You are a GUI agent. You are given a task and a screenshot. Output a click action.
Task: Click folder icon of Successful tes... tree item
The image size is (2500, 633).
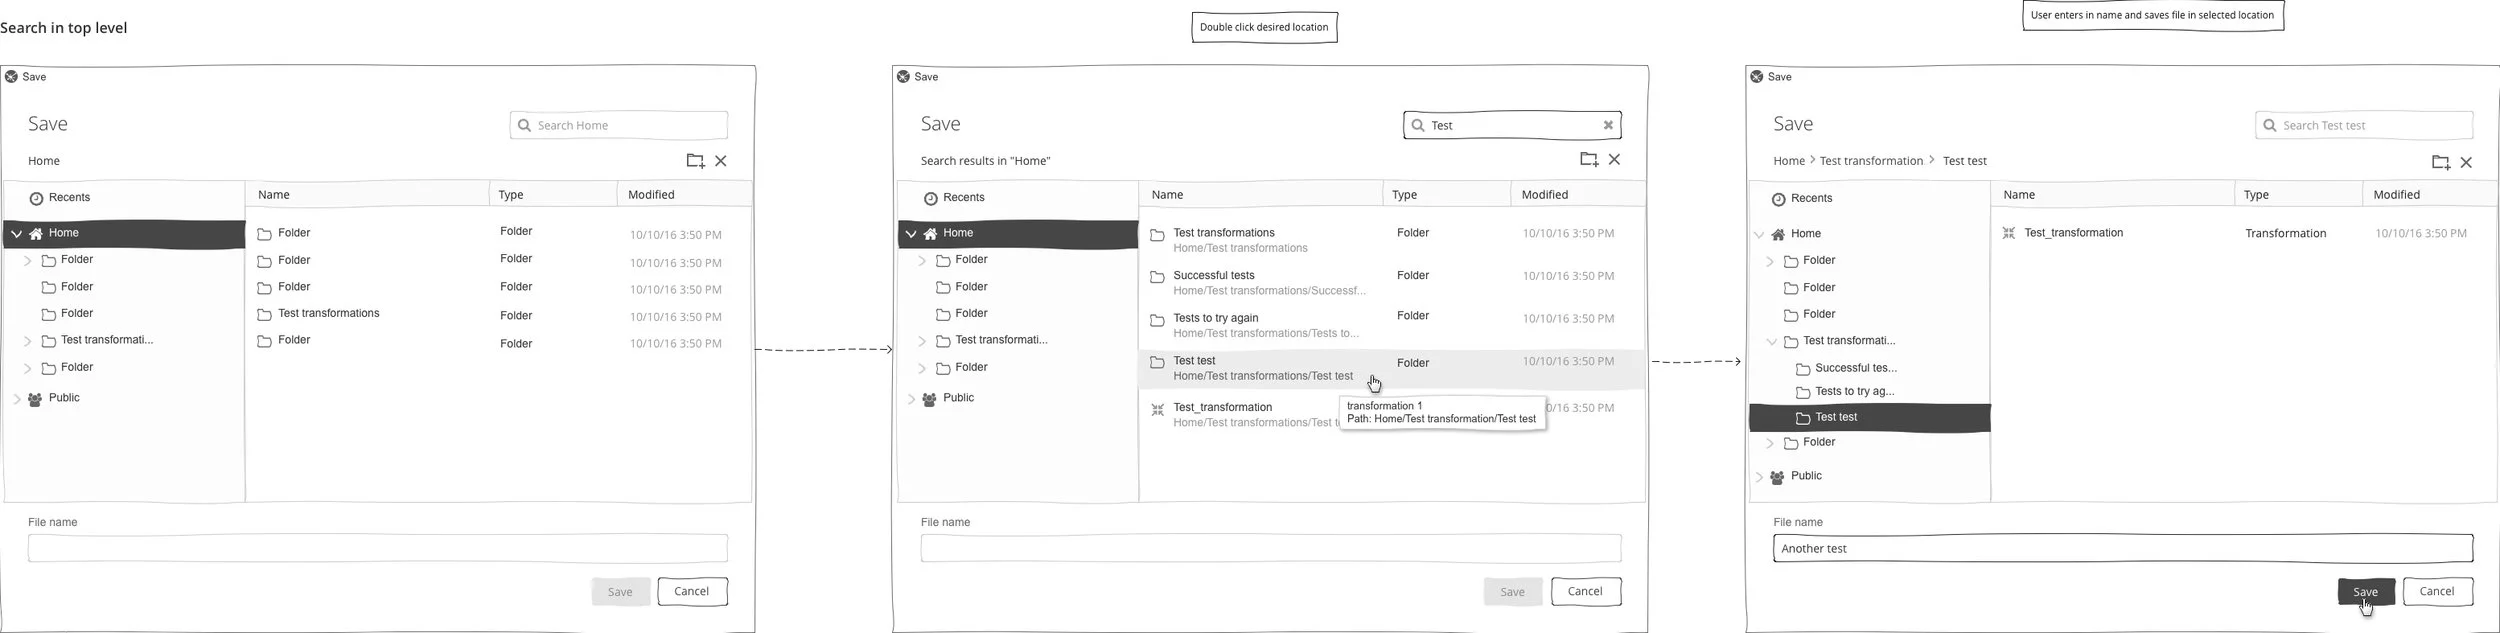1803,369
